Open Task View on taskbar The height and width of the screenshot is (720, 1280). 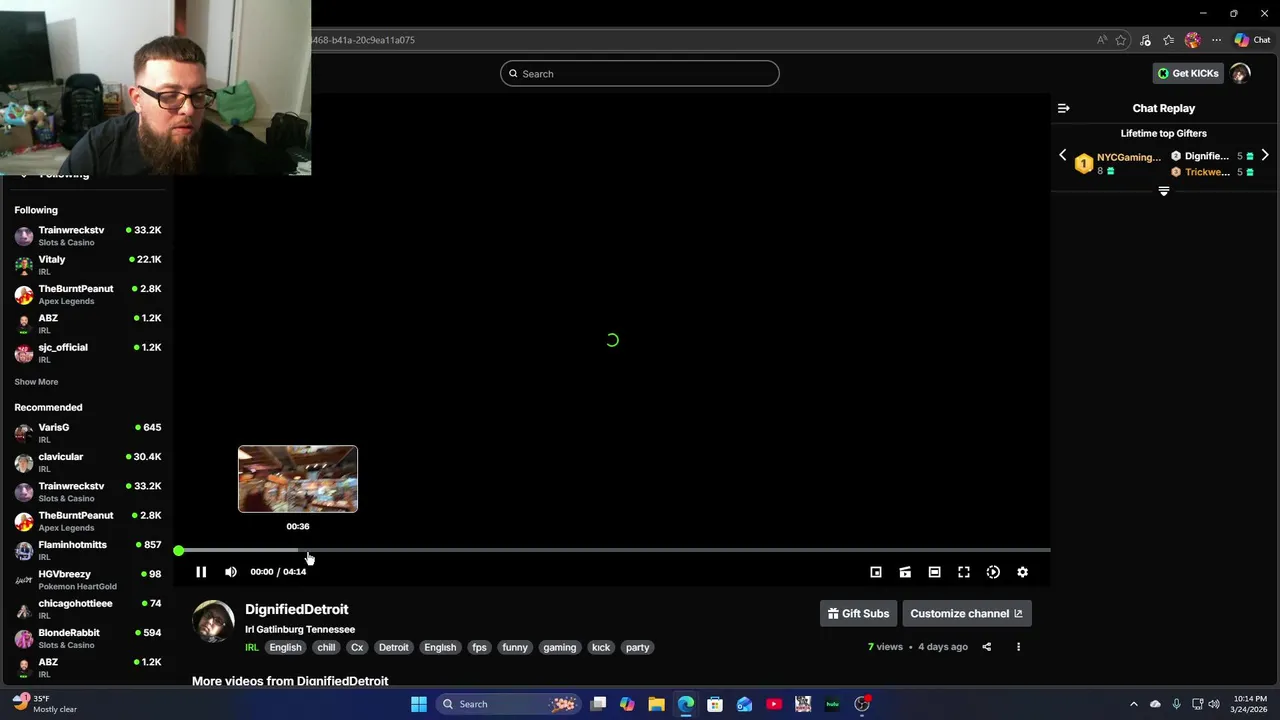pyautogui.click(x=598, y=704)
